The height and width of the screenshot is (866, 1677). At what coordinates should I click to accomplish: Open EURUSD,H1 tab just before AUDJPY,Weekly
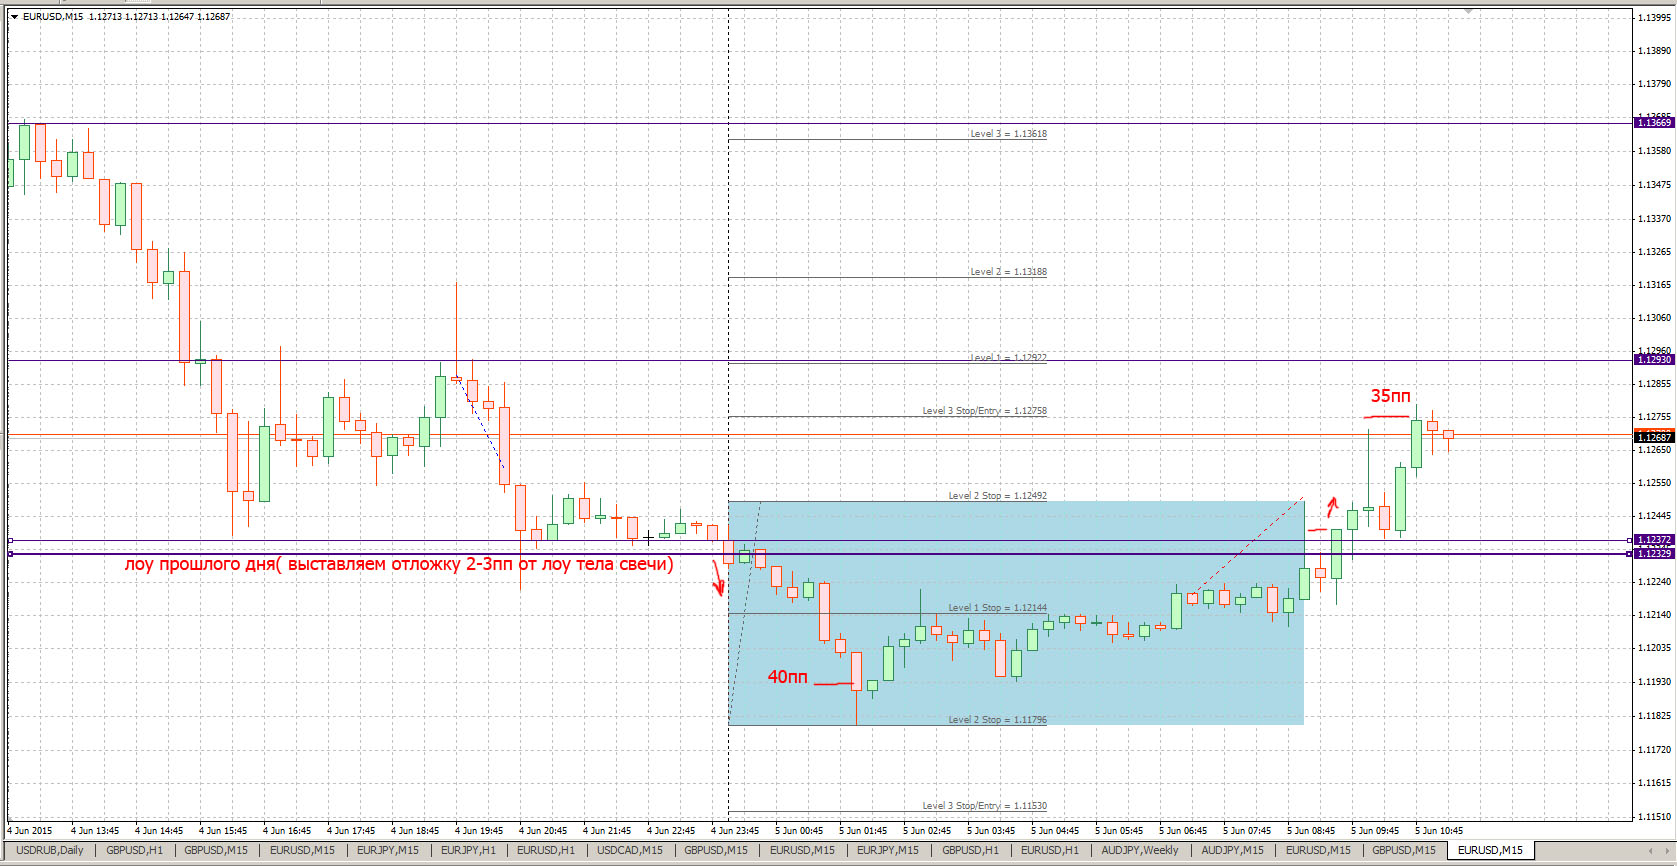tap(1050, 851)
